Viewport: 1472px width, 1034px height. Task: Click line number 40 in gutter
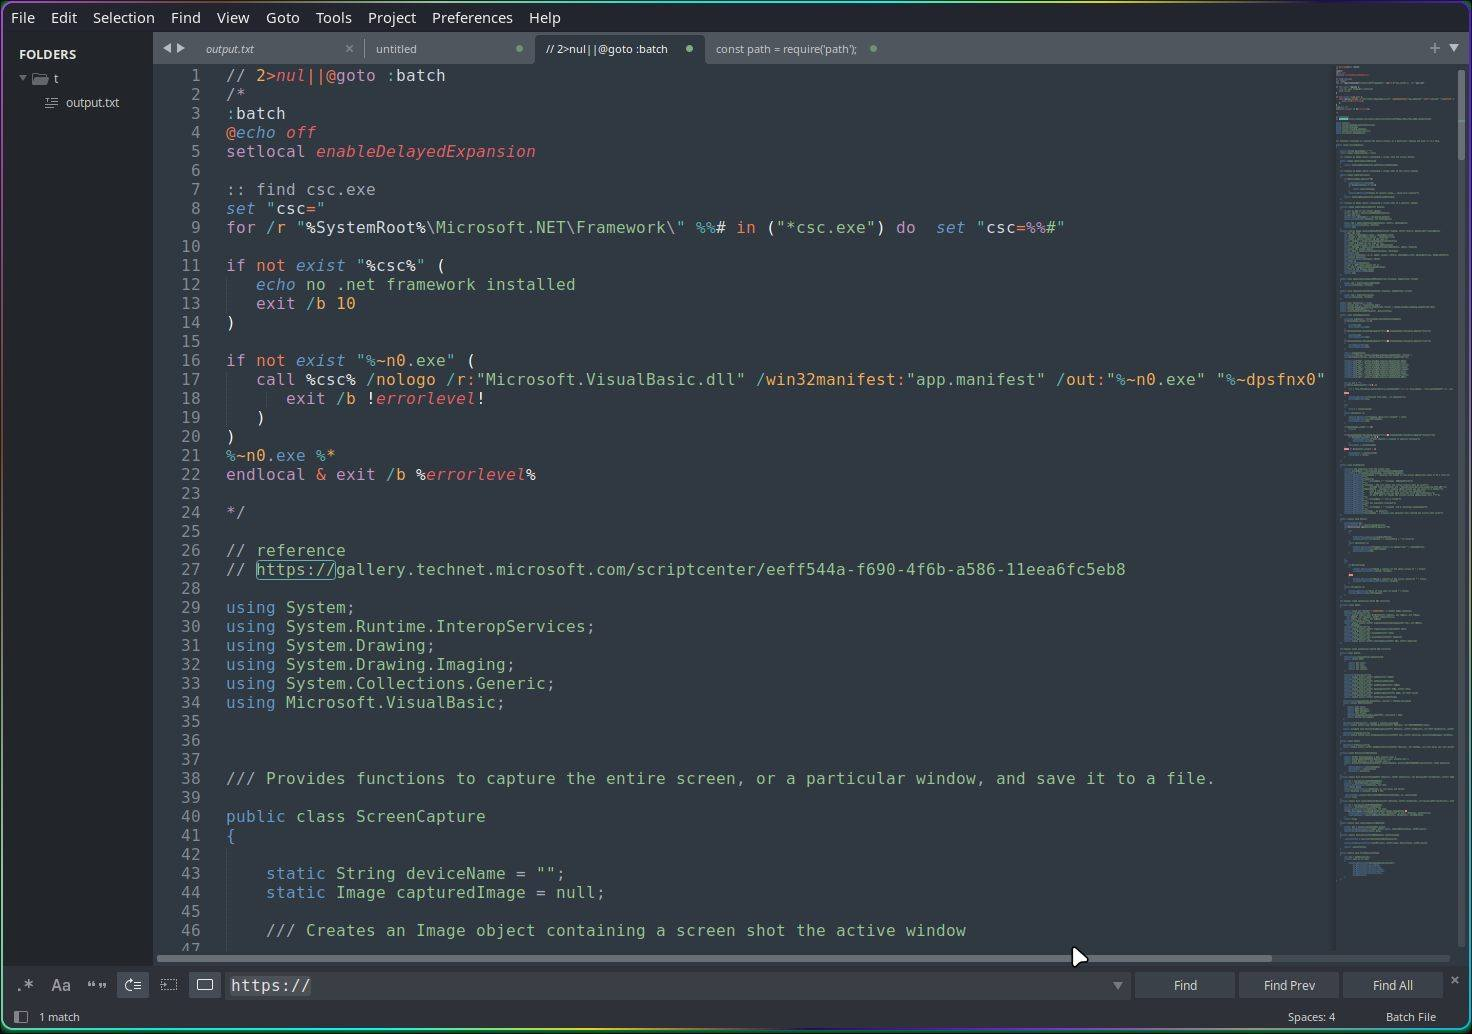pos(190,816)
